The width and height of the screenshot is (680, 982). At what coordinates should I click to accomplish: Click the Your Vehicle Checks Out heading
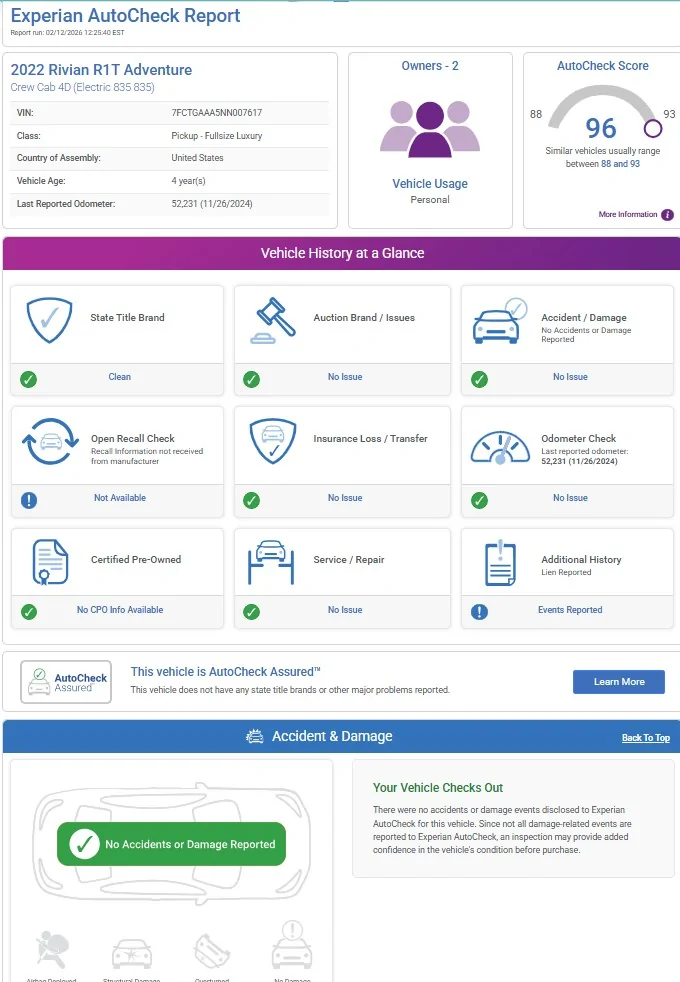pos(438,788)
